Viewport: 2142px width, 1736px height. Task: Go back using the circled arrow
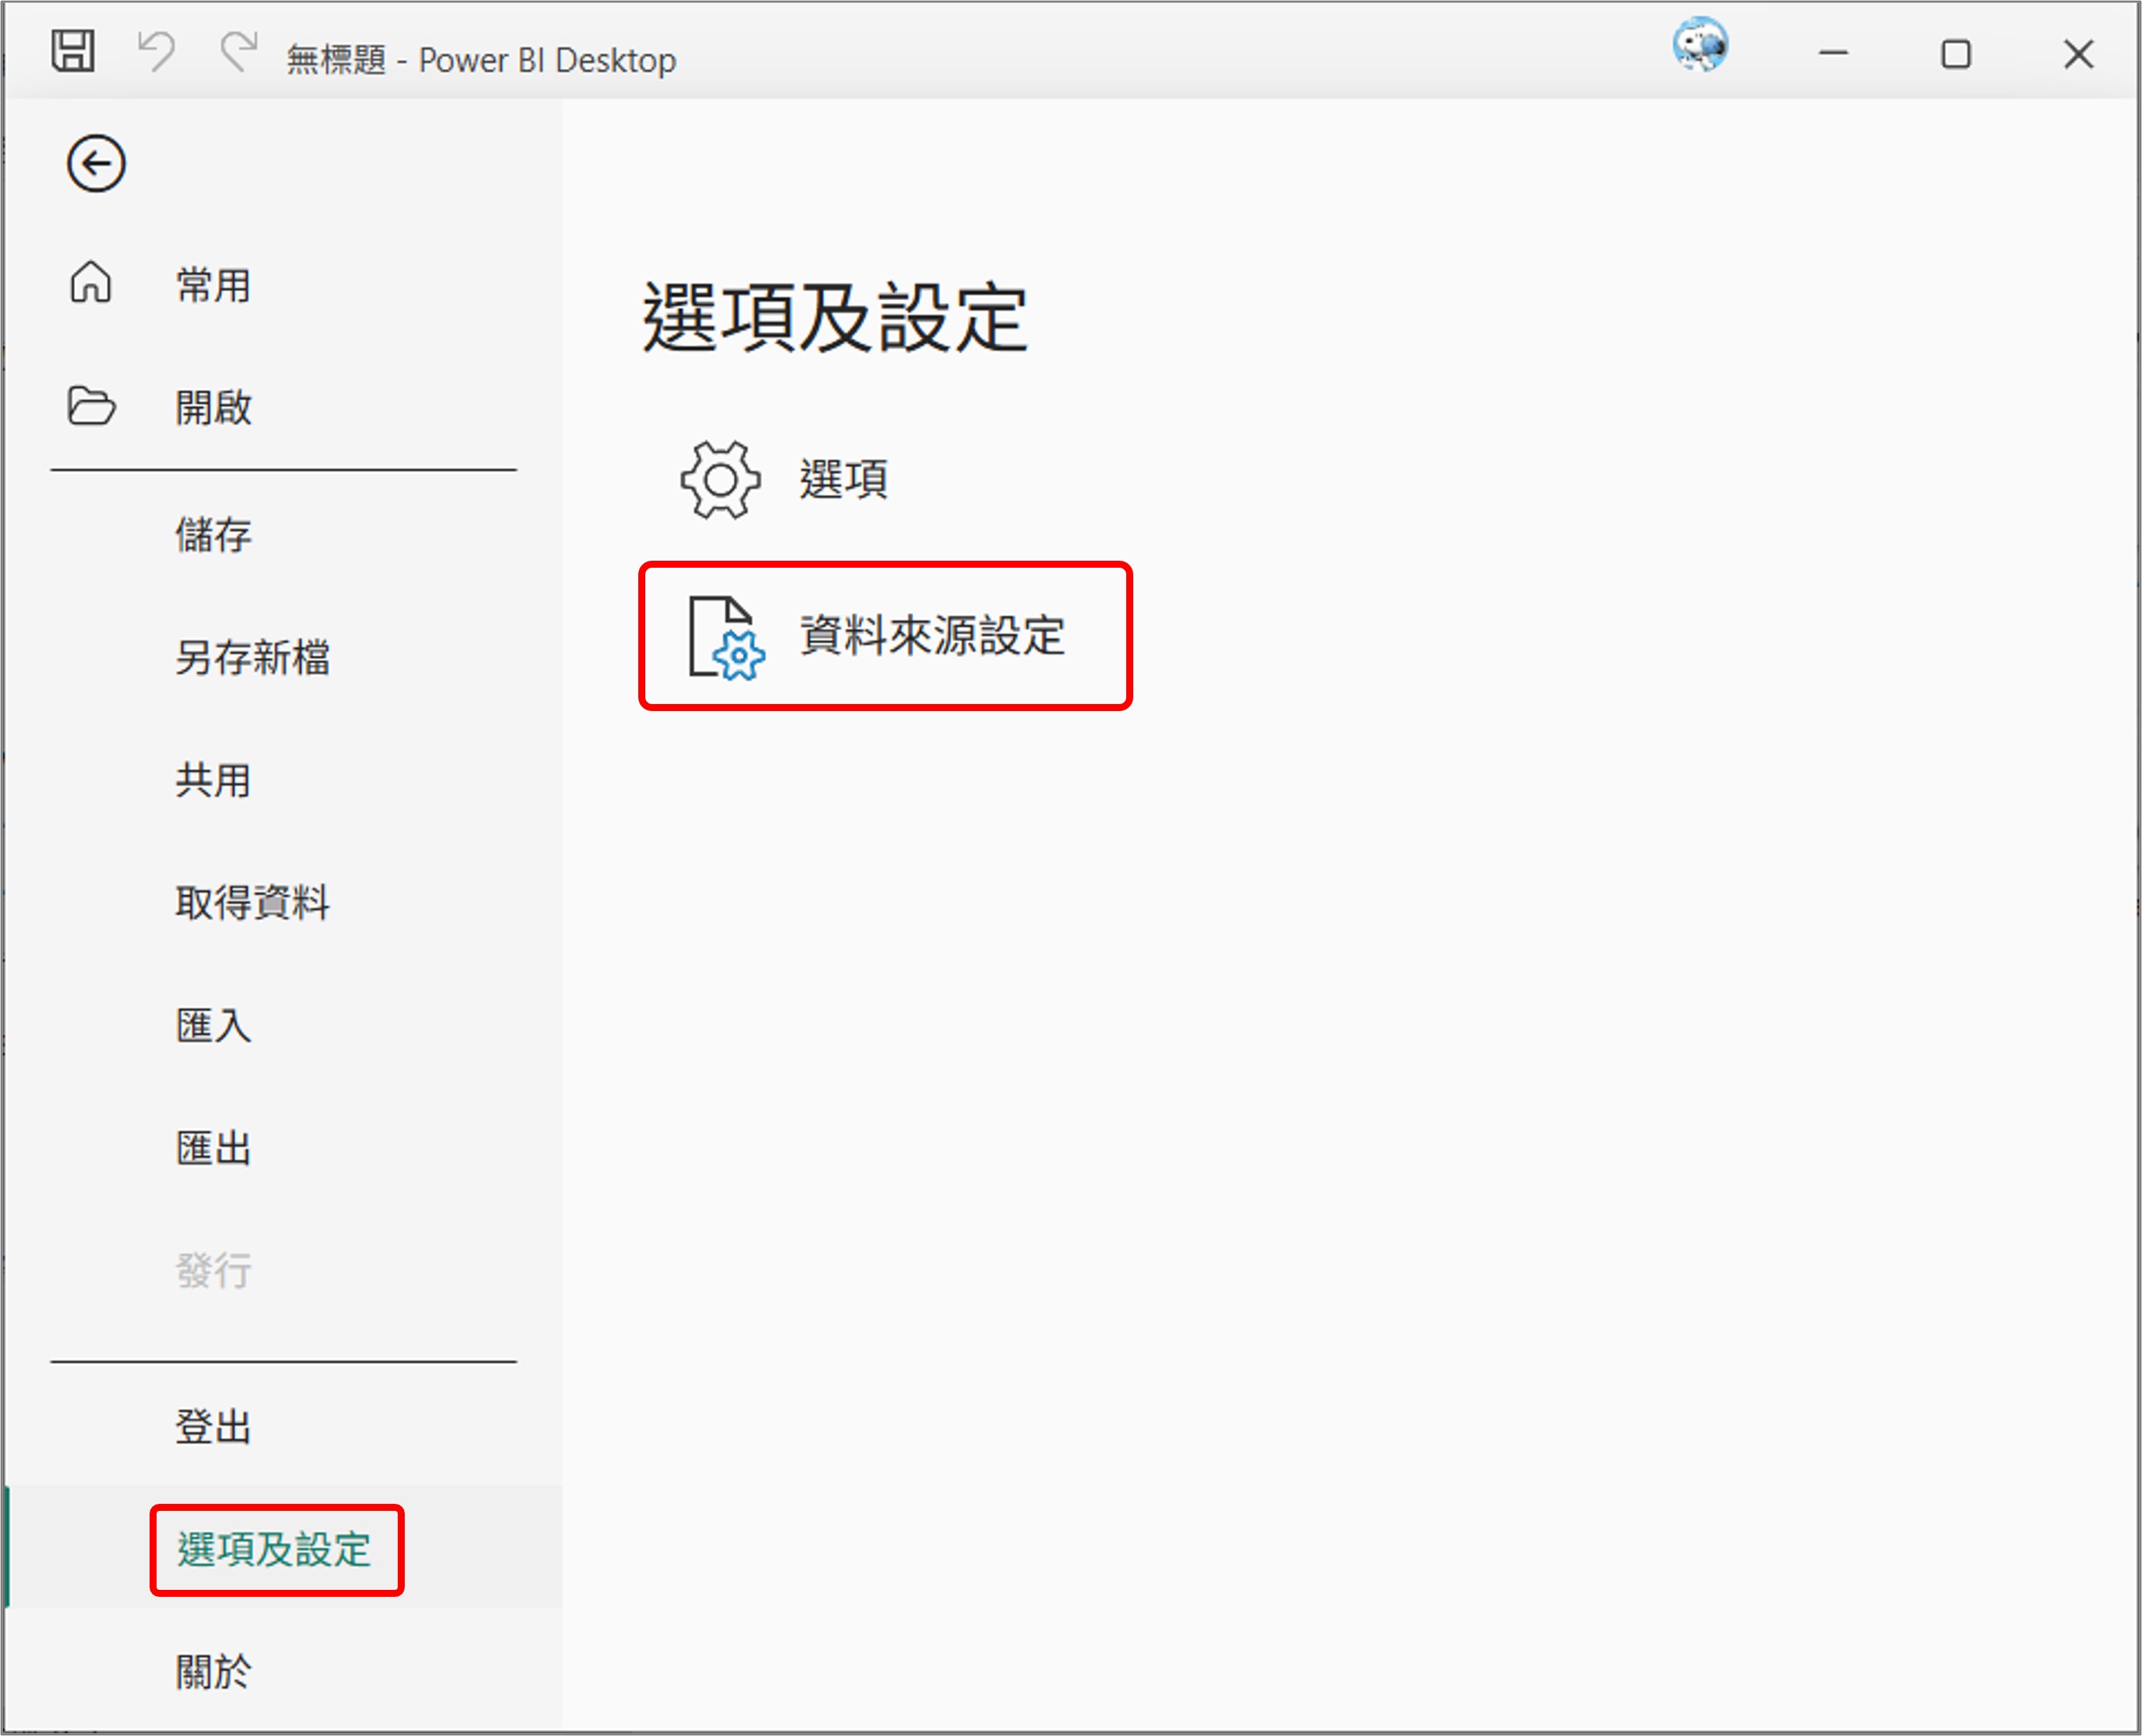96,164
